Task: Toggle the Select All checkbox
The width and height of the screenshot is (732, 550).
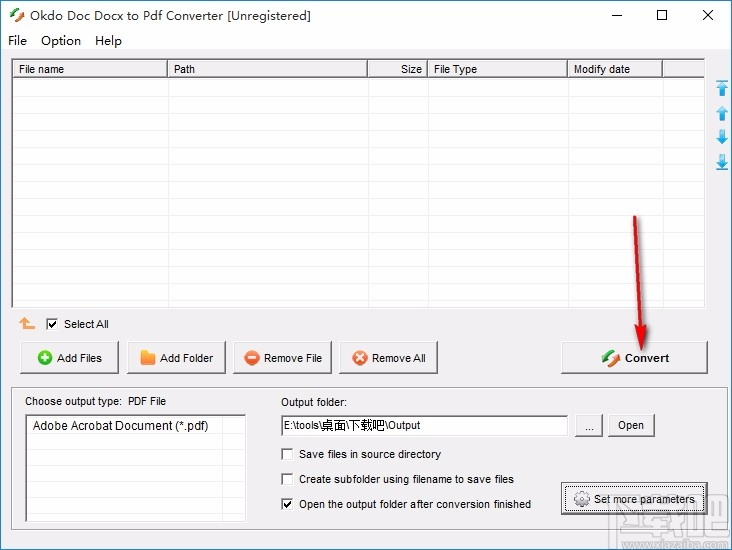Action: pyautogui.click(x=52, y=324)
